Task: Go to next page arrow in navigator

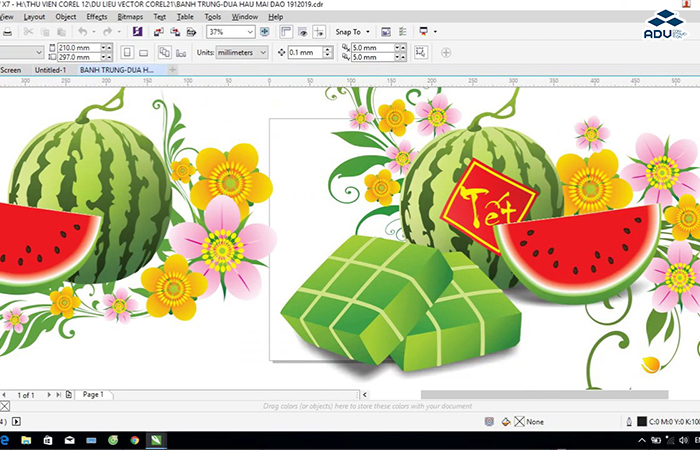Action: (49, 395)
